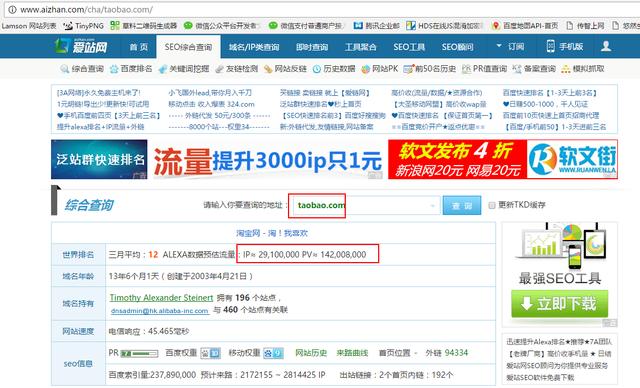Open the user account icon in navbar
The height and width of the screenshot is (388, 640).
(606, 46)
